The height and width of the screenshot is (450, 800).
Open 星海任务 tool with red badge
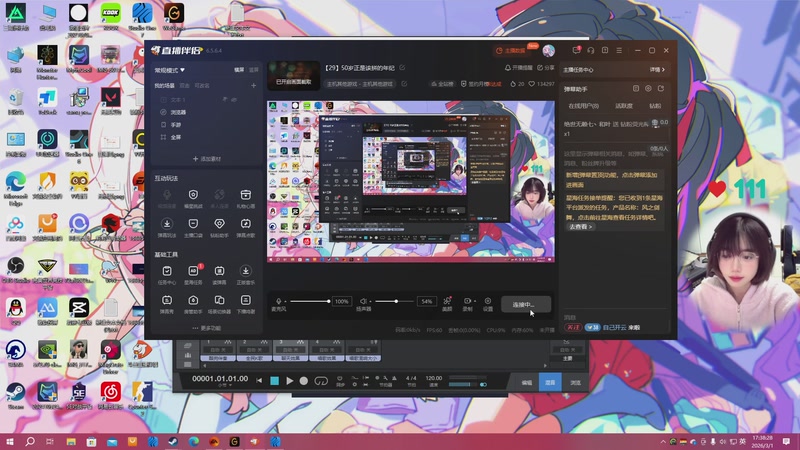(x=193, y=271)
